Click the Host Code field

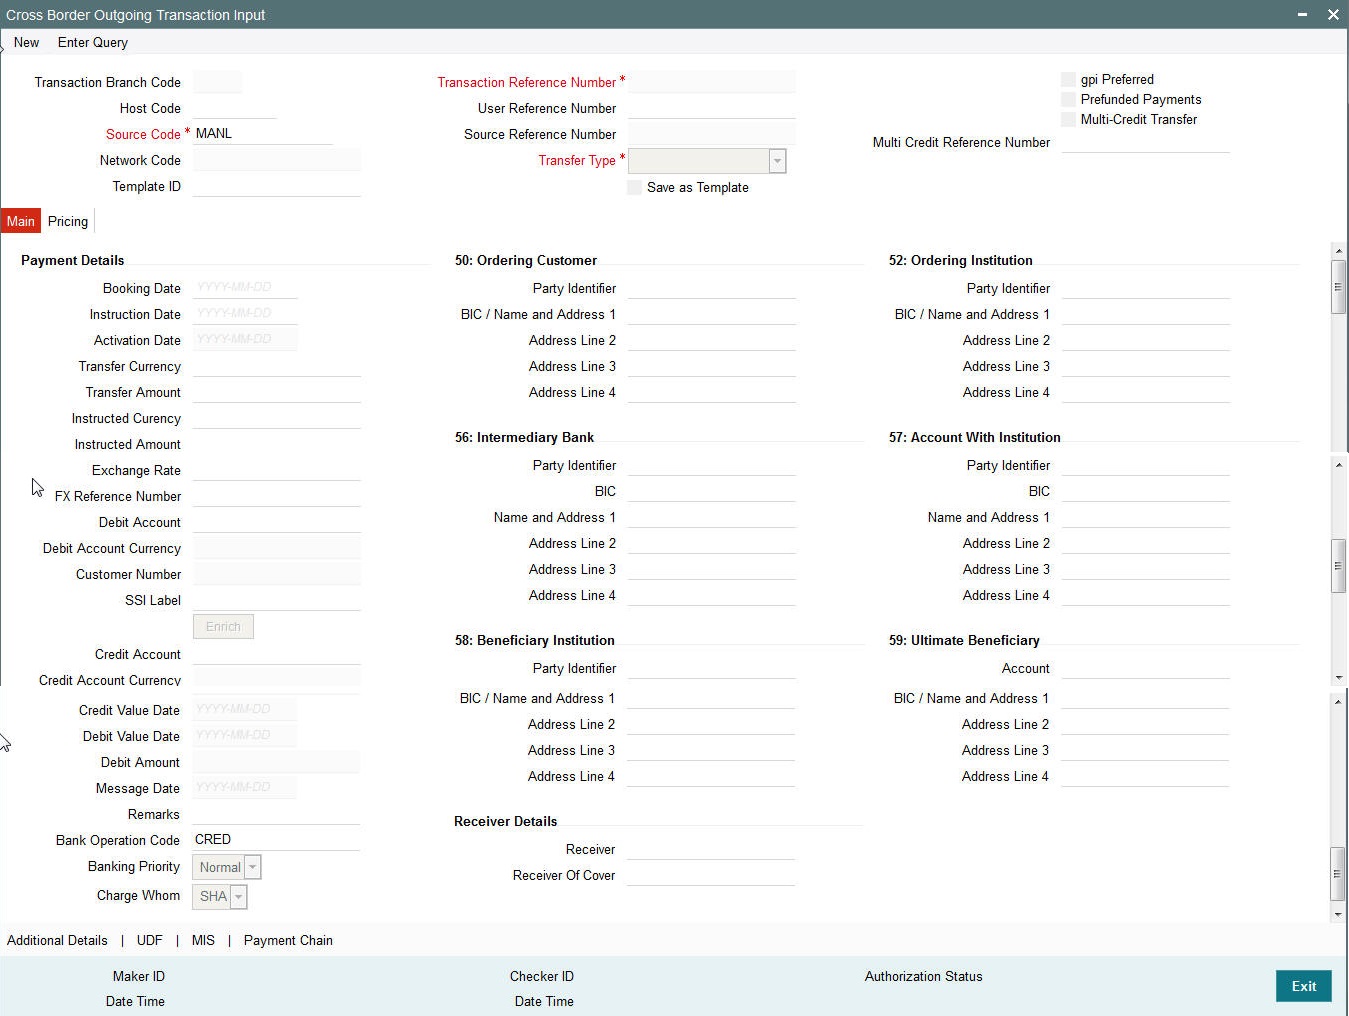tap(235, 108)
